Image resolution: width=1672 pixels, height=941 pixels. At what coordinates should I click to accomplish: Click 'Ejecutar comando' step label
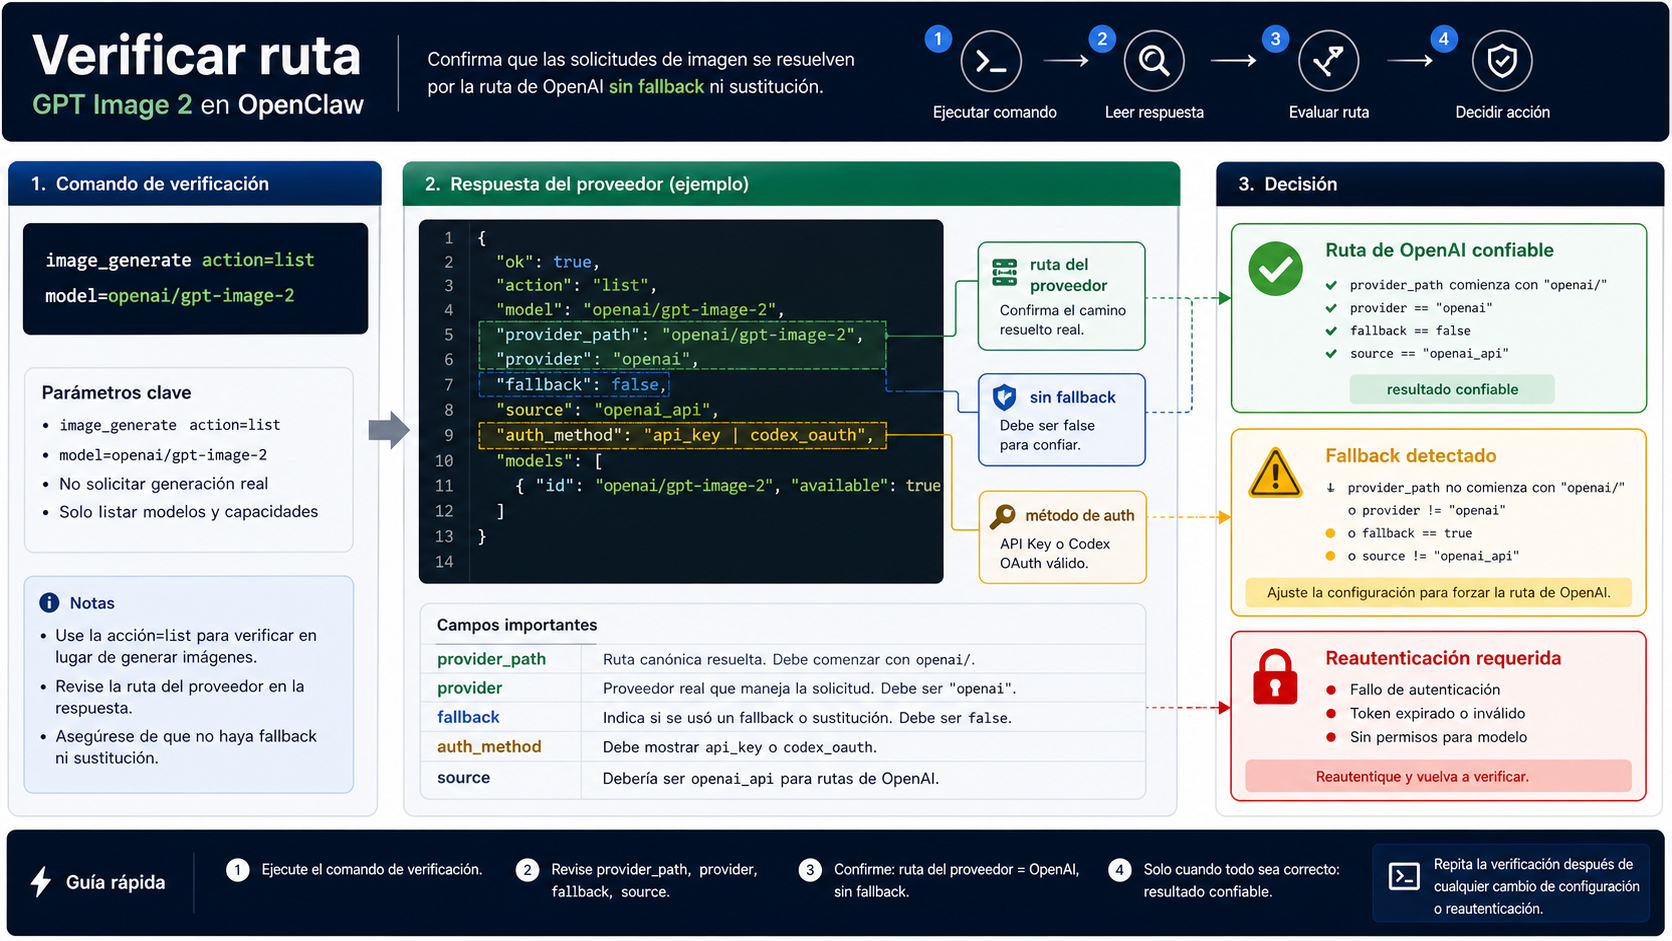pos(994,112)
